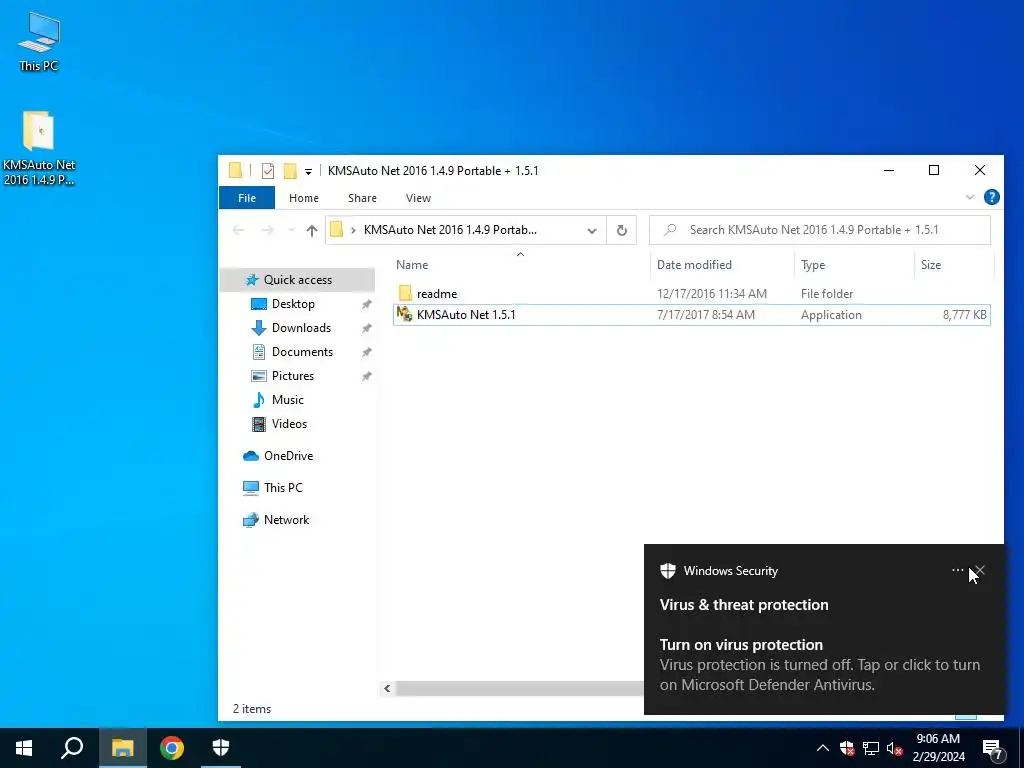Screen dimensions: 1024x768
Task: Open This PC desktop icon
Action: (x=39, y=40)
